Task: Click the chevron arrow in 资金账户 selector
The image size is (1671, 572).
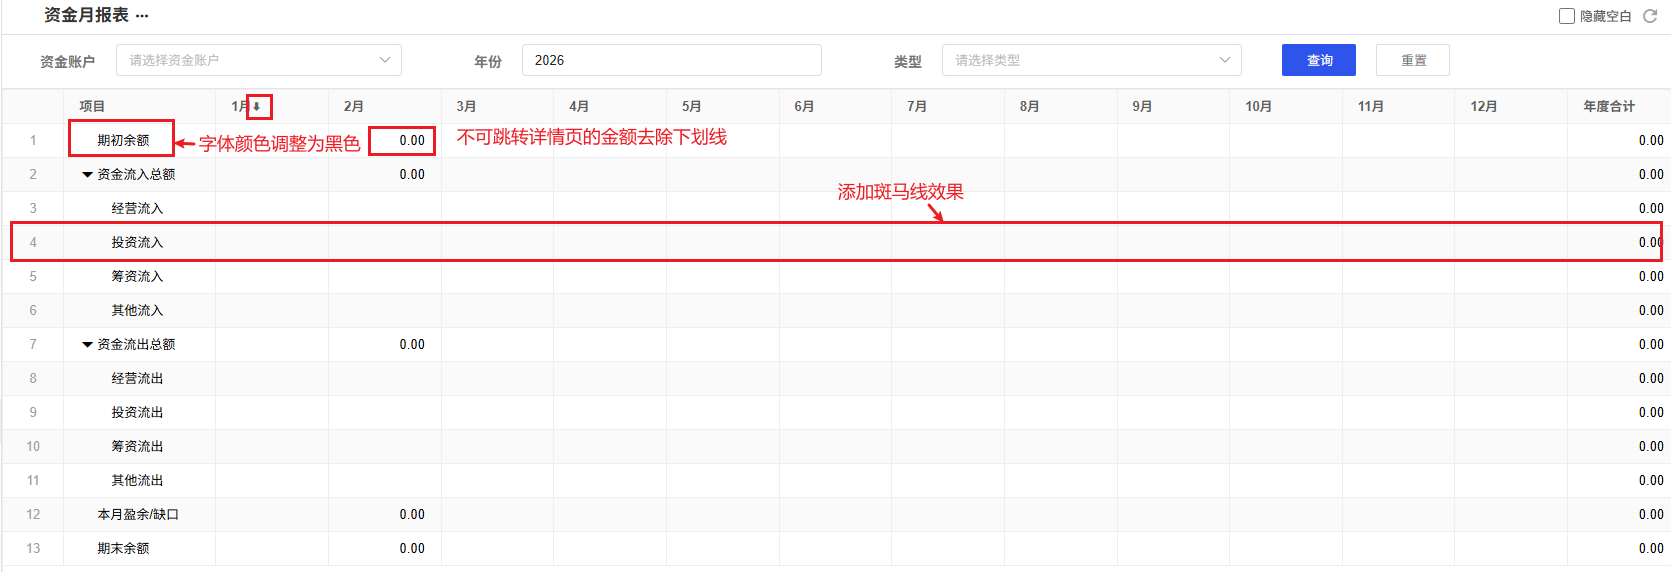Action: (385, 60)
